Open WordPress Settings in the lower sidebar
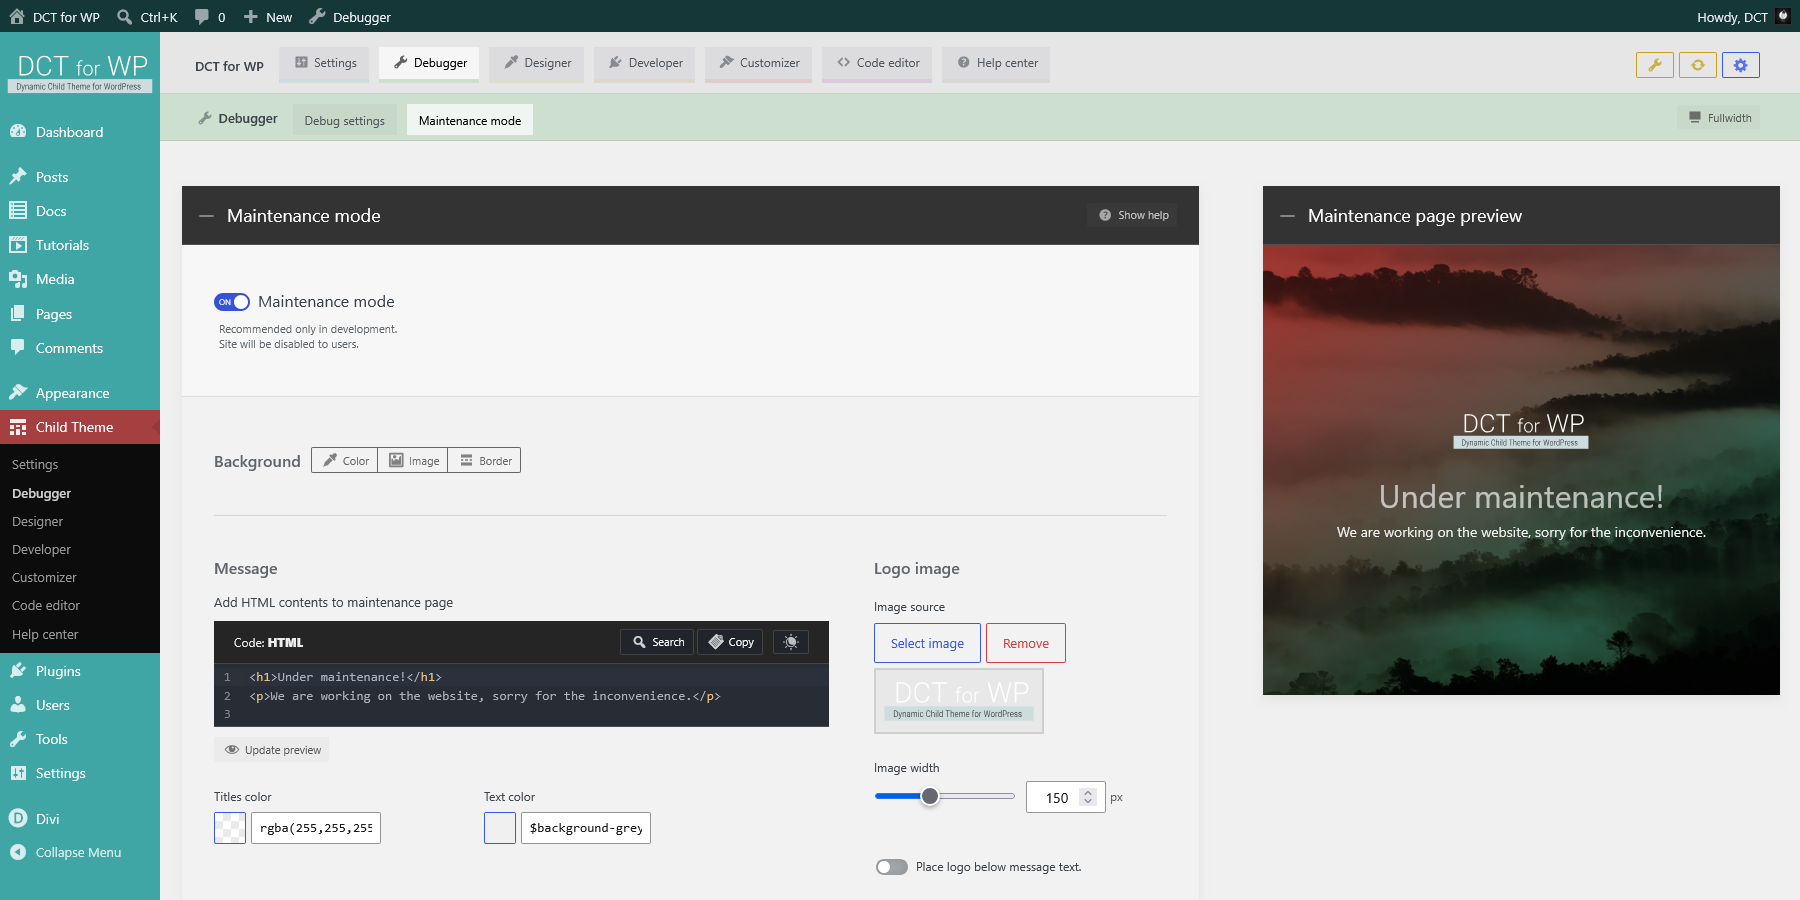1800x900 pixels. tap(80, 773)
